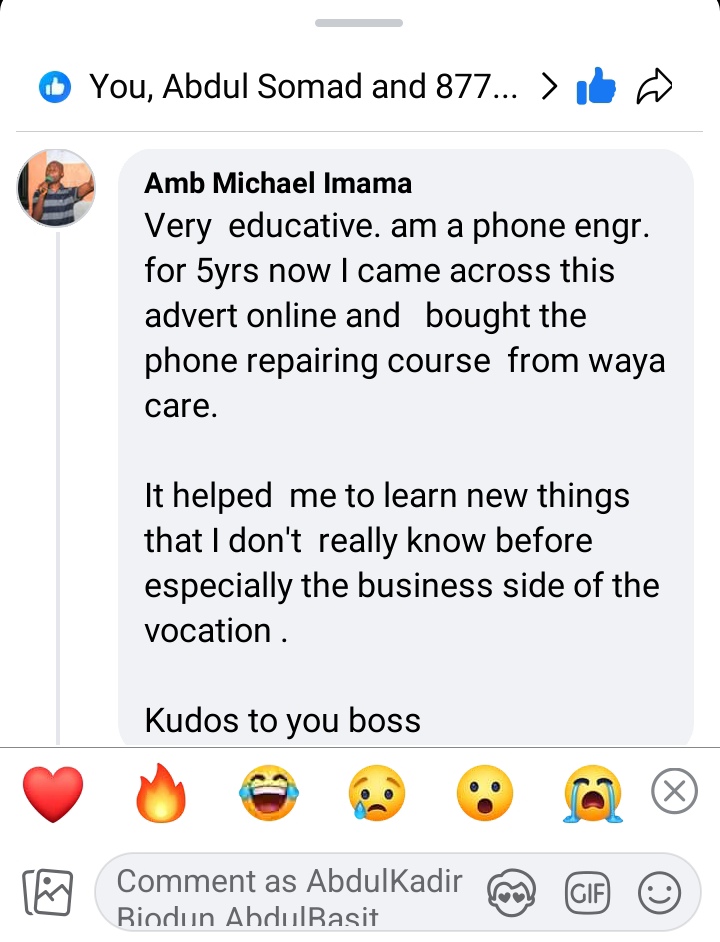Select the red heart reaction
This screenshot has width=720, height=942.
coord(53,793)
